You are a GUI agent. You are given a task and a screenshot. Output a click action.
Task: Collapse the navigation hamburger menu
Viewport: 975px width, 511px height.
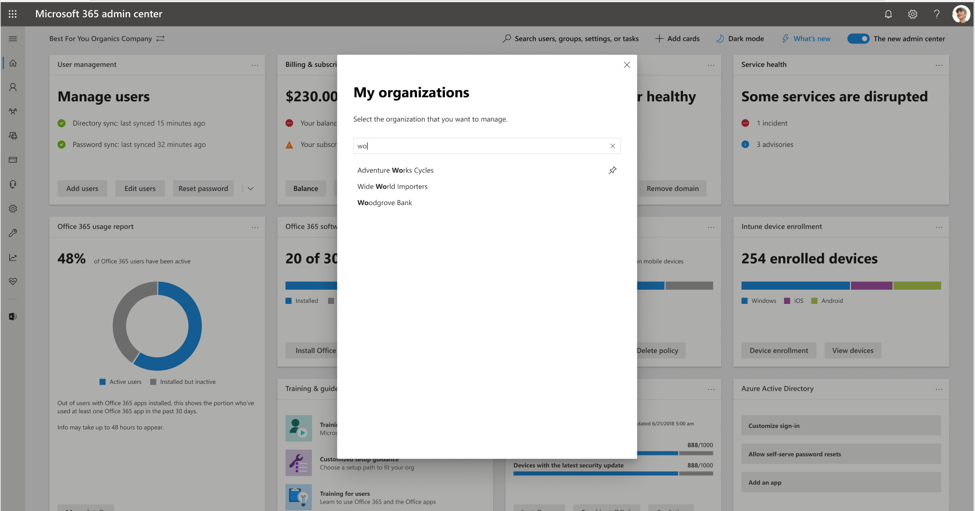[12, 39]
